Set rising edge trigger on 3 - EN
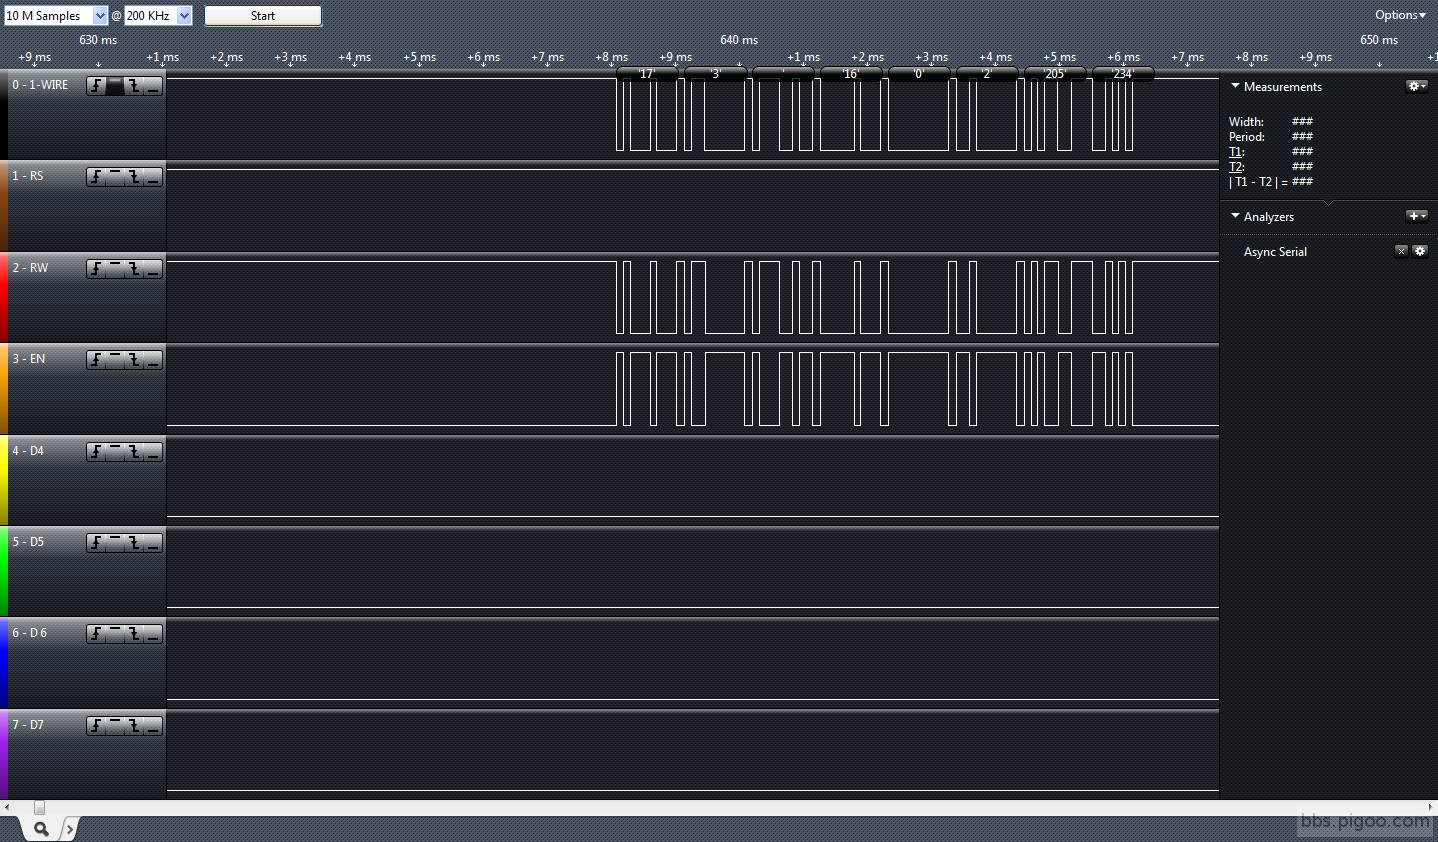 (x=96, y=360)
